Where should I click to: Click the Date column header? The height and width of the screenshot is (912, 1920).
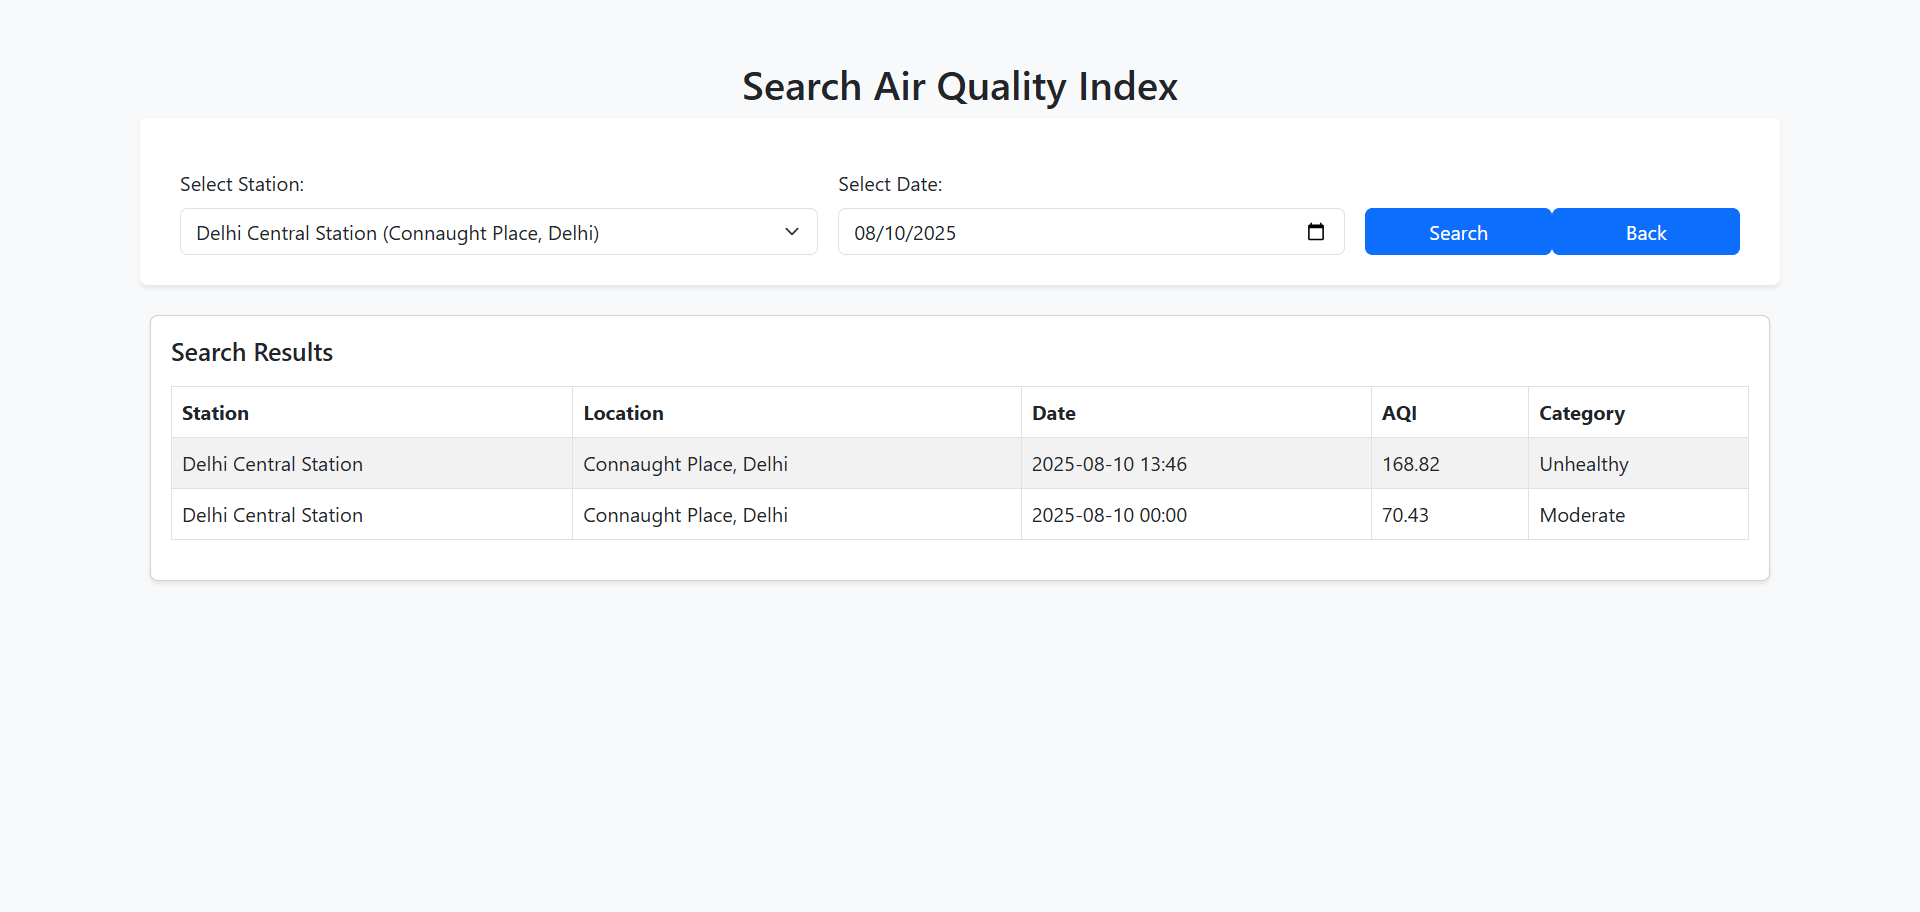point(1053,412)
